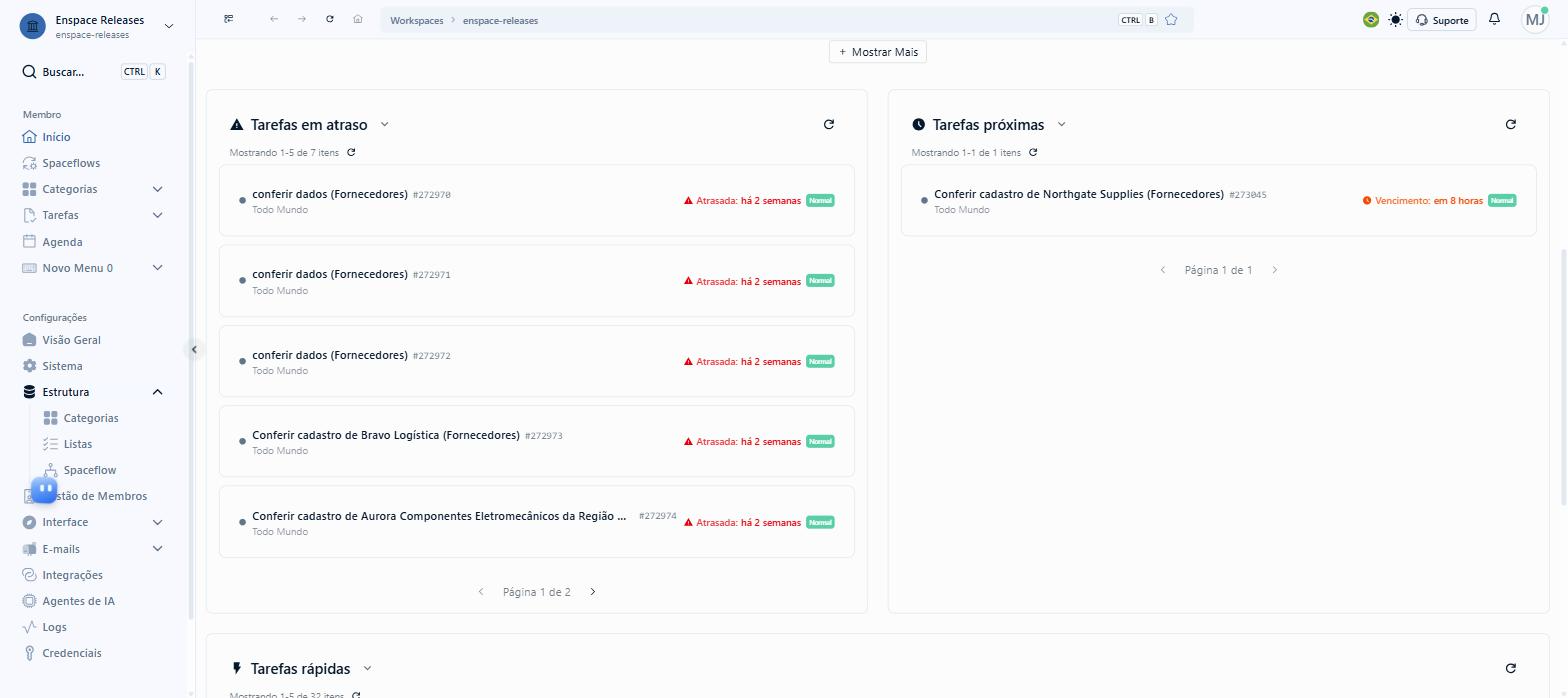Open task Conferir cadastro de Aurora Componentes

point(537,522)
